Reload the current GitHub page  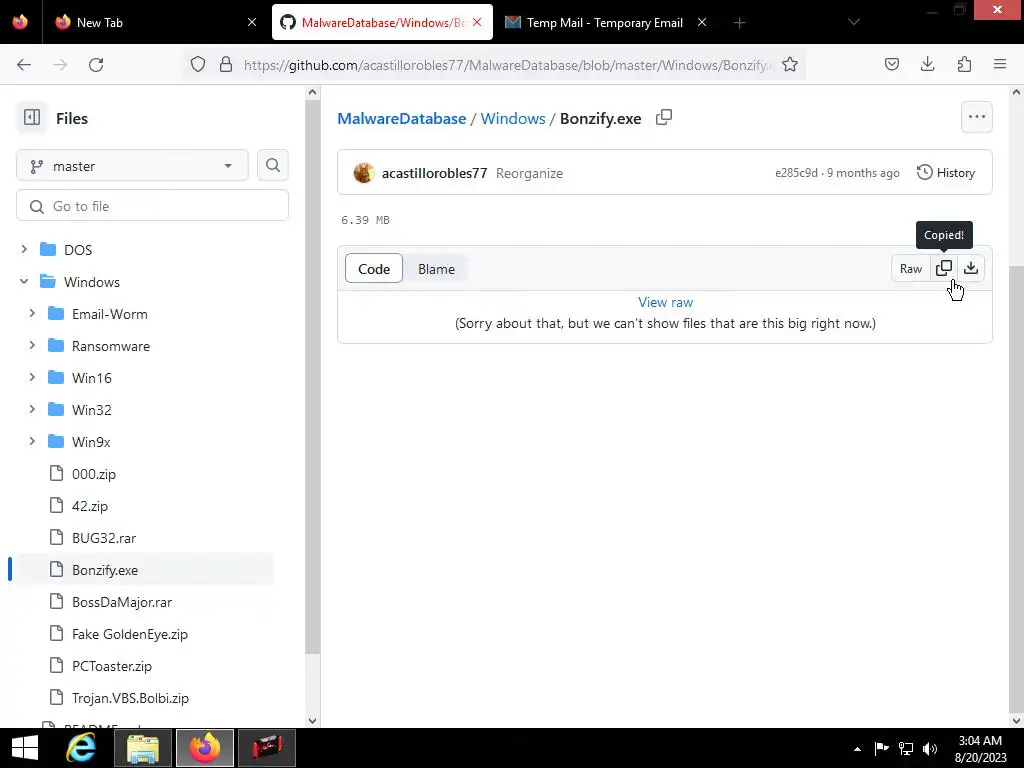tap(96, 65)
